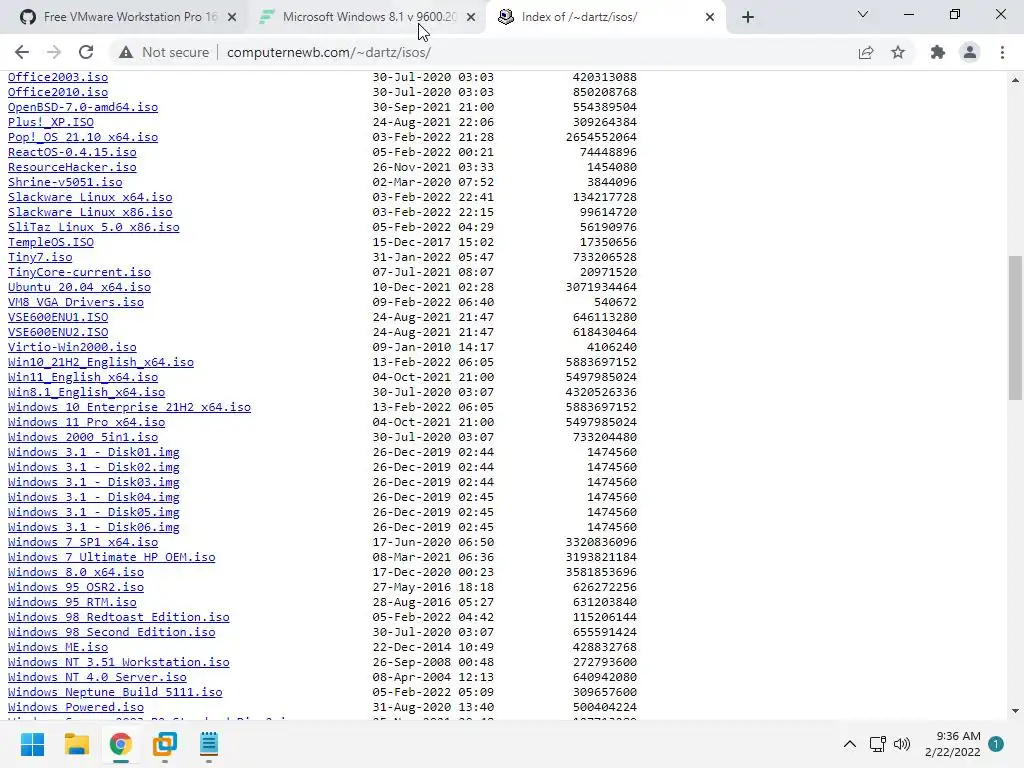
Task: Click the Tiny7.iso link
Action: pyautogui.click(x=40, y=257)
